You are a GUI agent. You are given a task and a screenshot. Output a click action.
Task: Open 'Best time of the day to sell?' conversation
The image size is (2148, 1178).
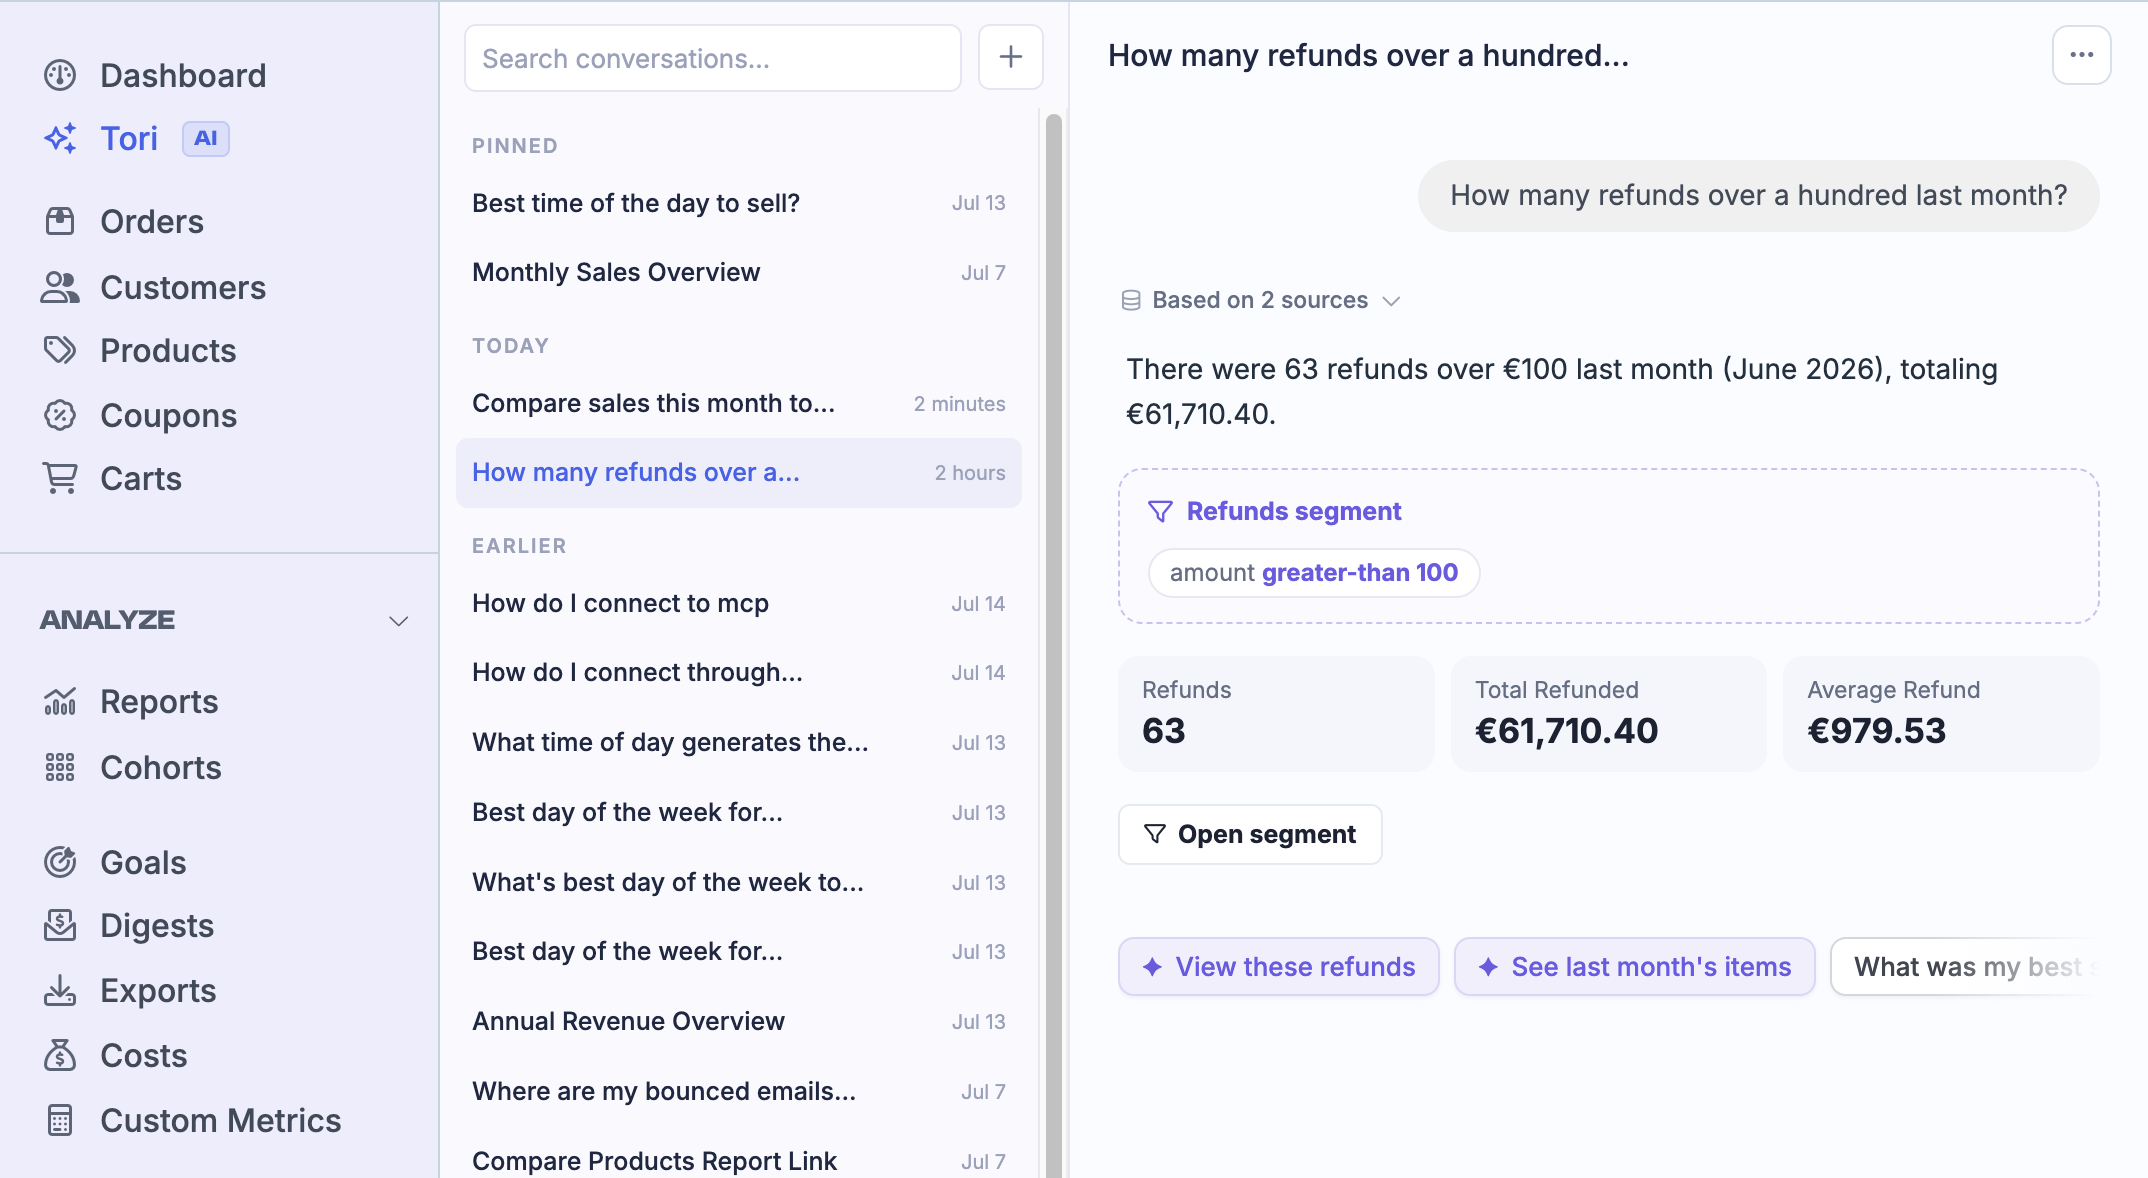pyautogui.click(x=739, y=203)
